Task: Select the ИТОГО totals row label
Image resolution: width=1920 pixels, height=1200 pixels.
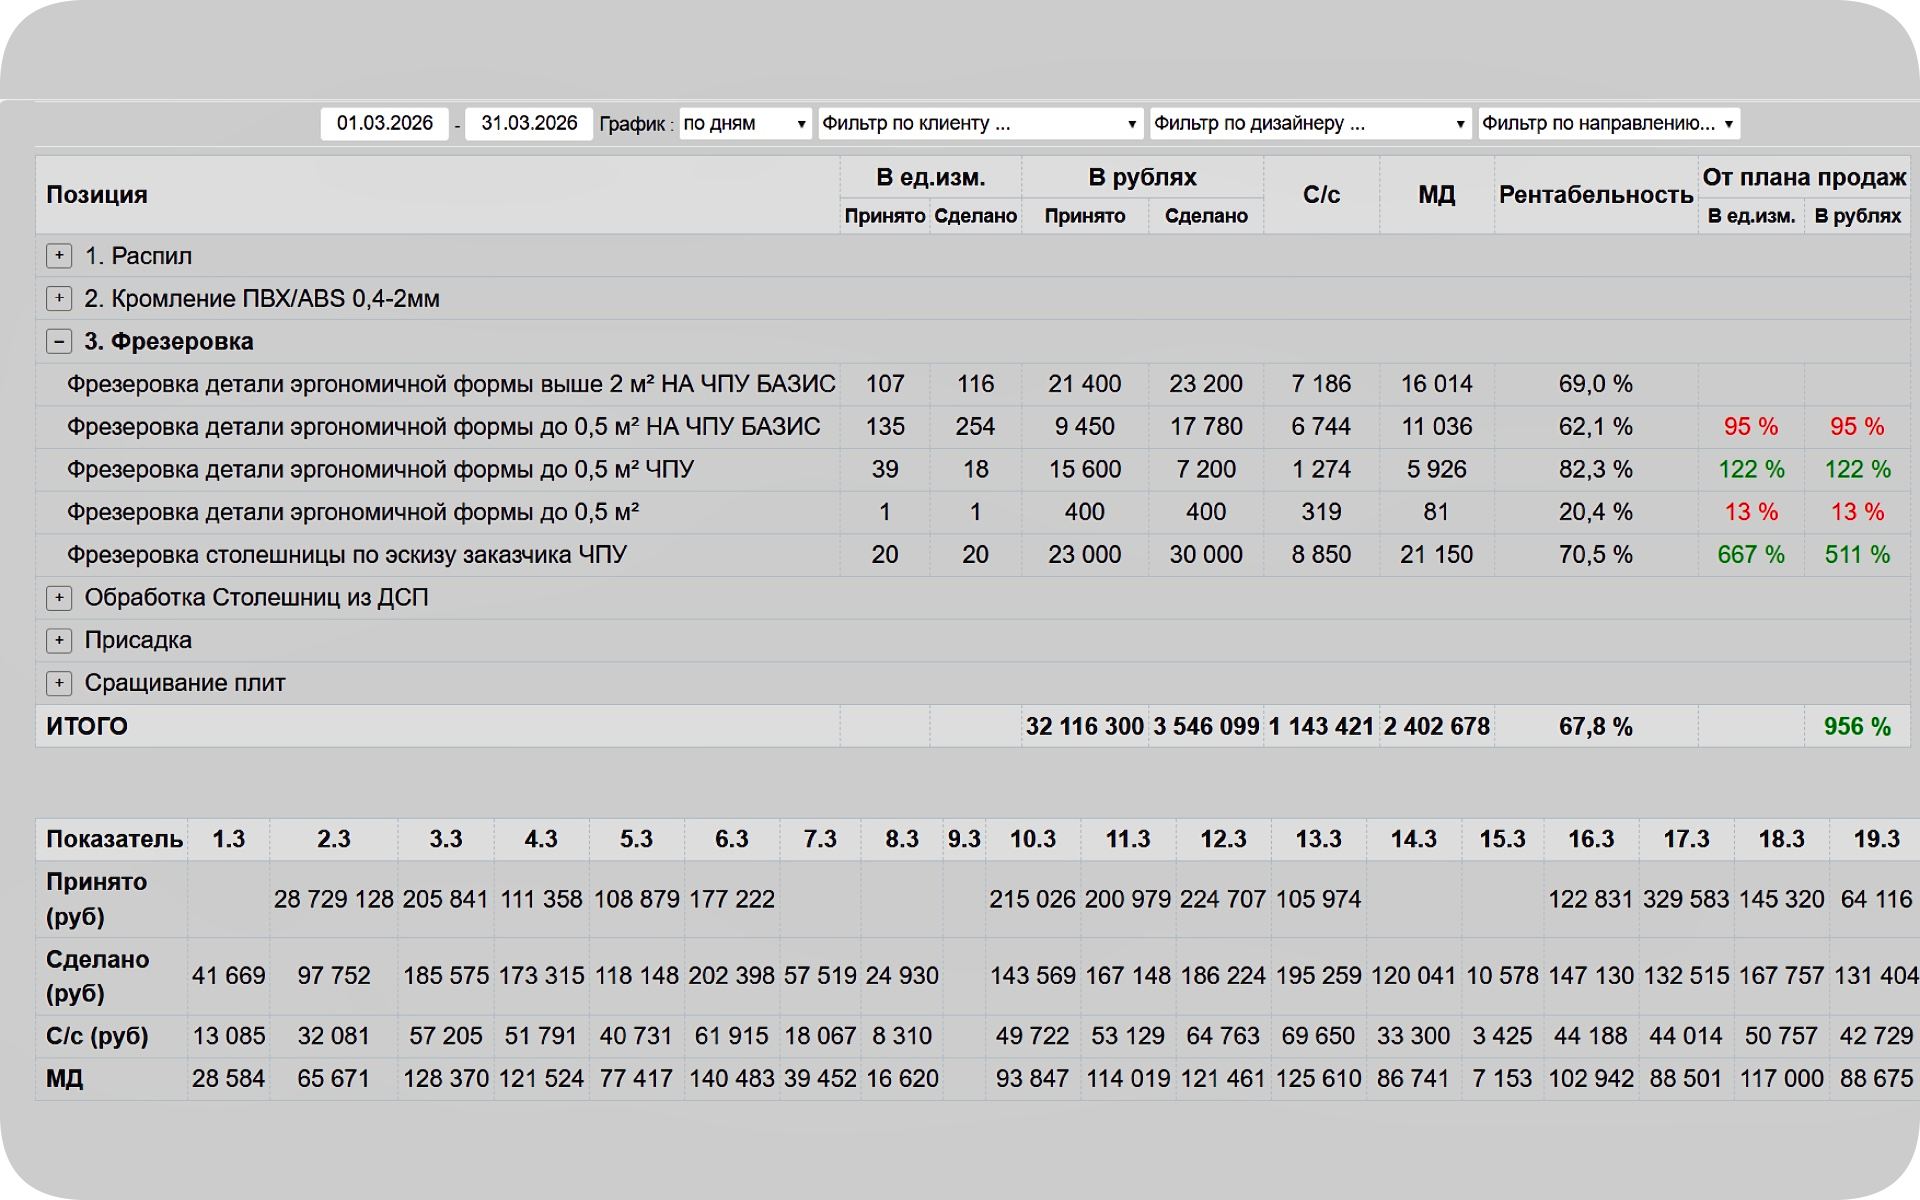Action: point(87,726)
